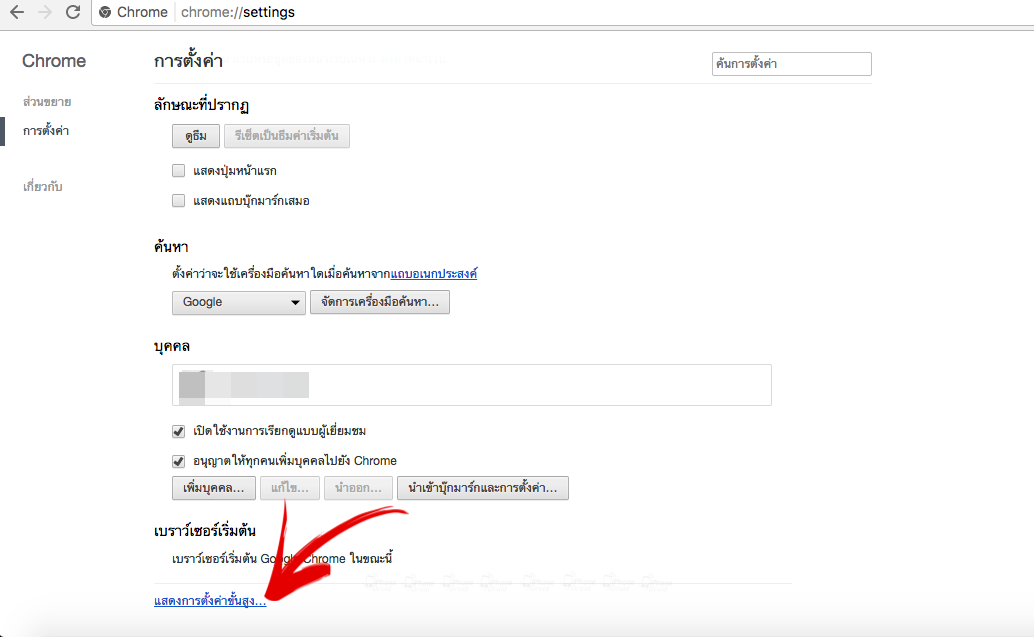Click the ค้นการตั้งค่า search settings field
Image resolution: width=1034 pixels, height=637 pixels.
pos(790,64)
